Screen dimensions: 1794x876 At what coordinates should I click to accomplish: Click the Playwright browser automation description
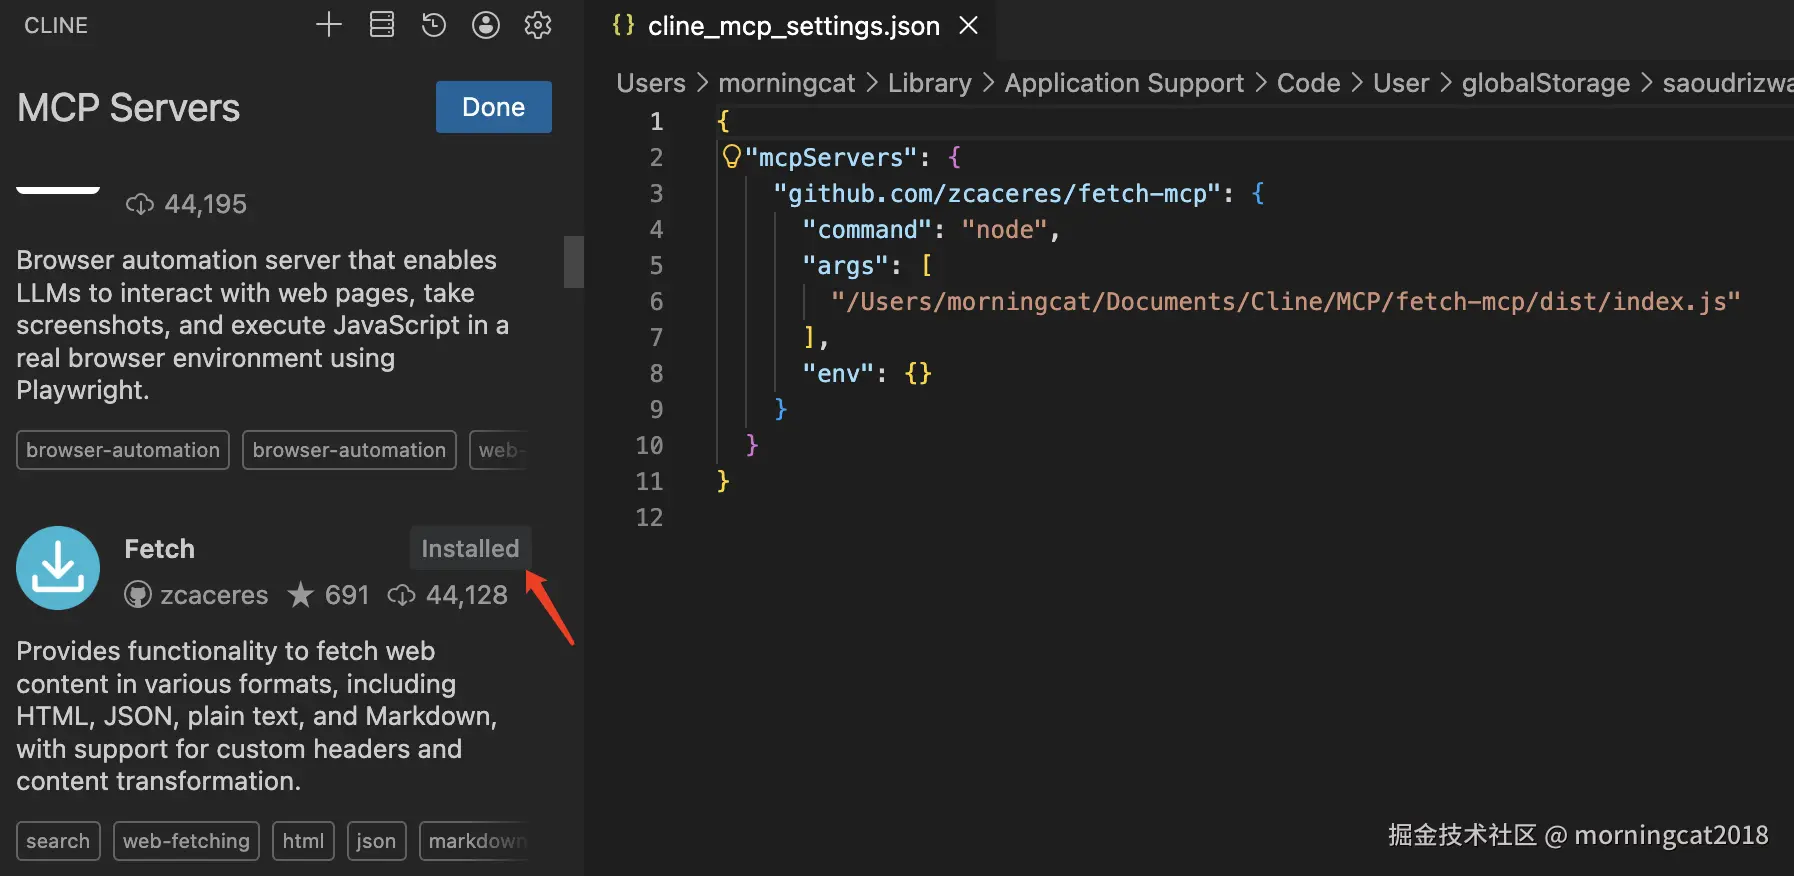263,325
